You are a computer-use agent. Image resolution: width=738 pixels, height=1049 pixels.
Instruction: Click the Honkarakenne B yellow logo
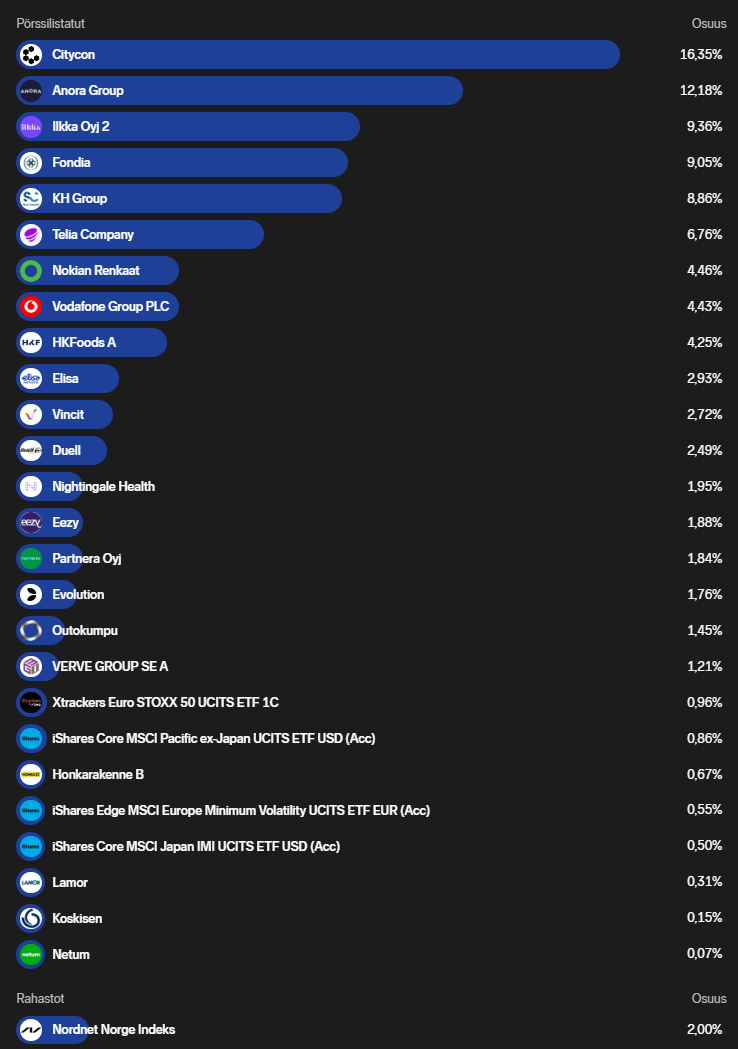(x=31, y=775)
